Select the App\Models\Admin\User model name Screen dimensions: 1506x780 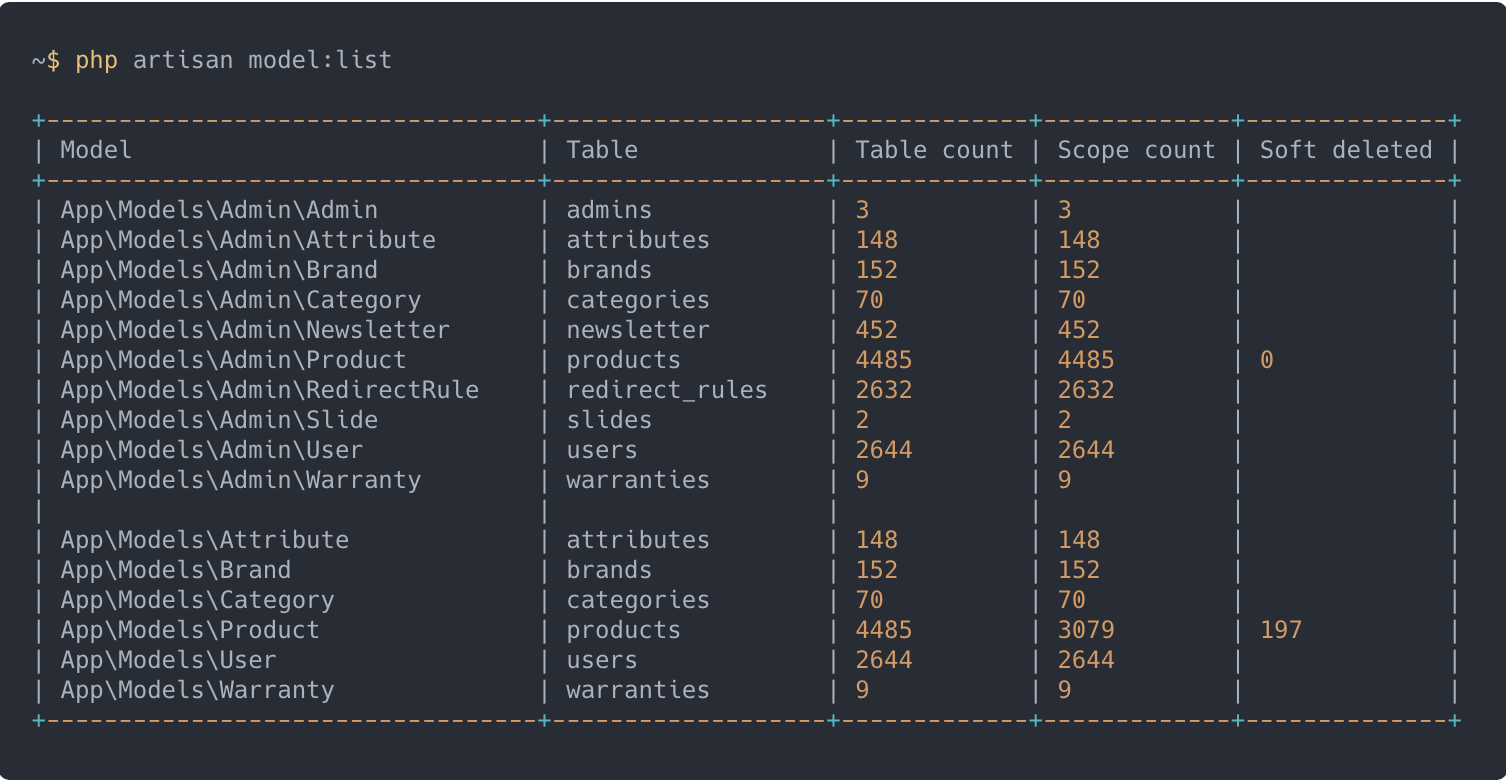point(212,450)
